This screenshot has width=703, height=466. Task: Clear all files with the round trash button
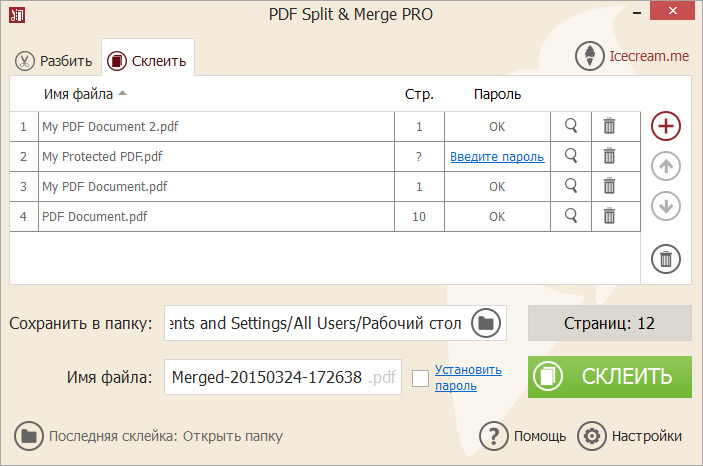click(x=666, y=259)
